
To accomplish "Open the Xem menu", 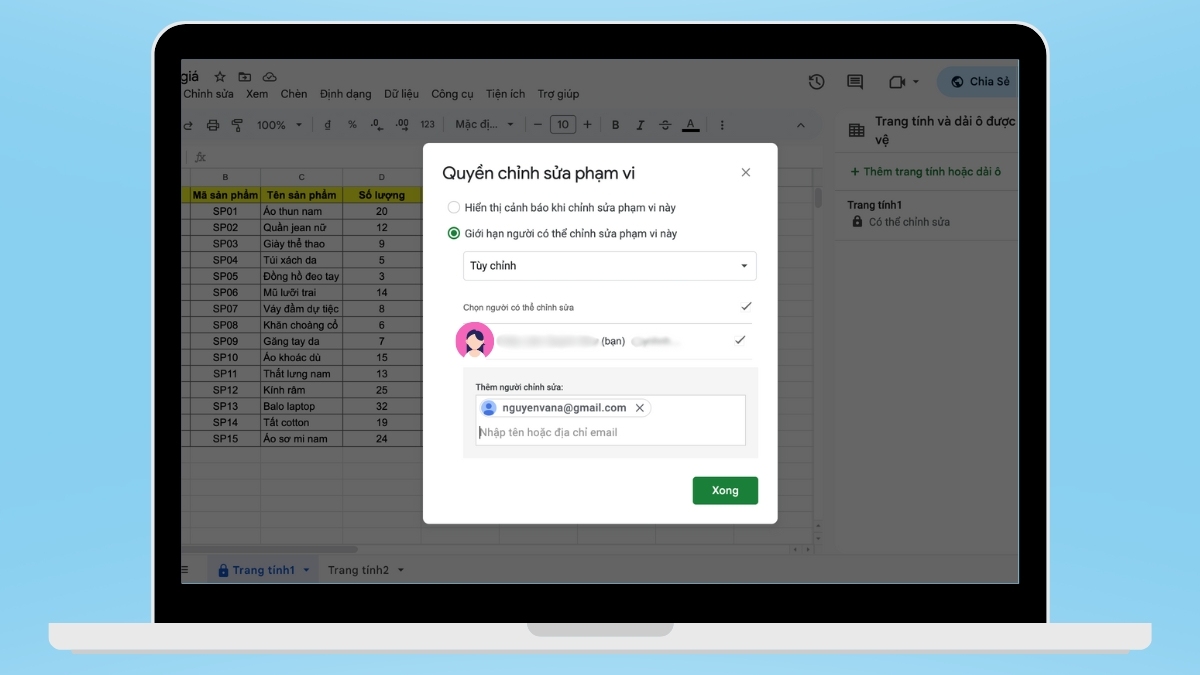I will (257, 94).
